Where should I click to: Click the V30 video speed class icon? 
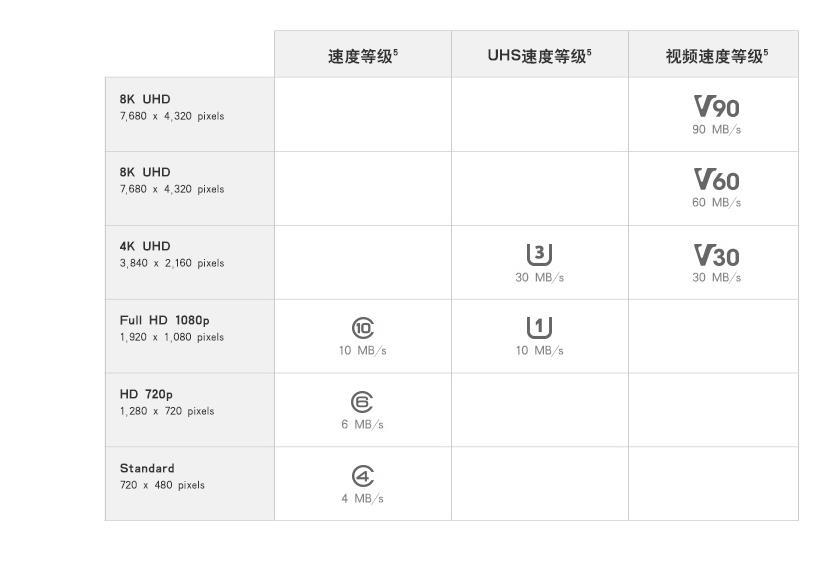tap(716, 255)
